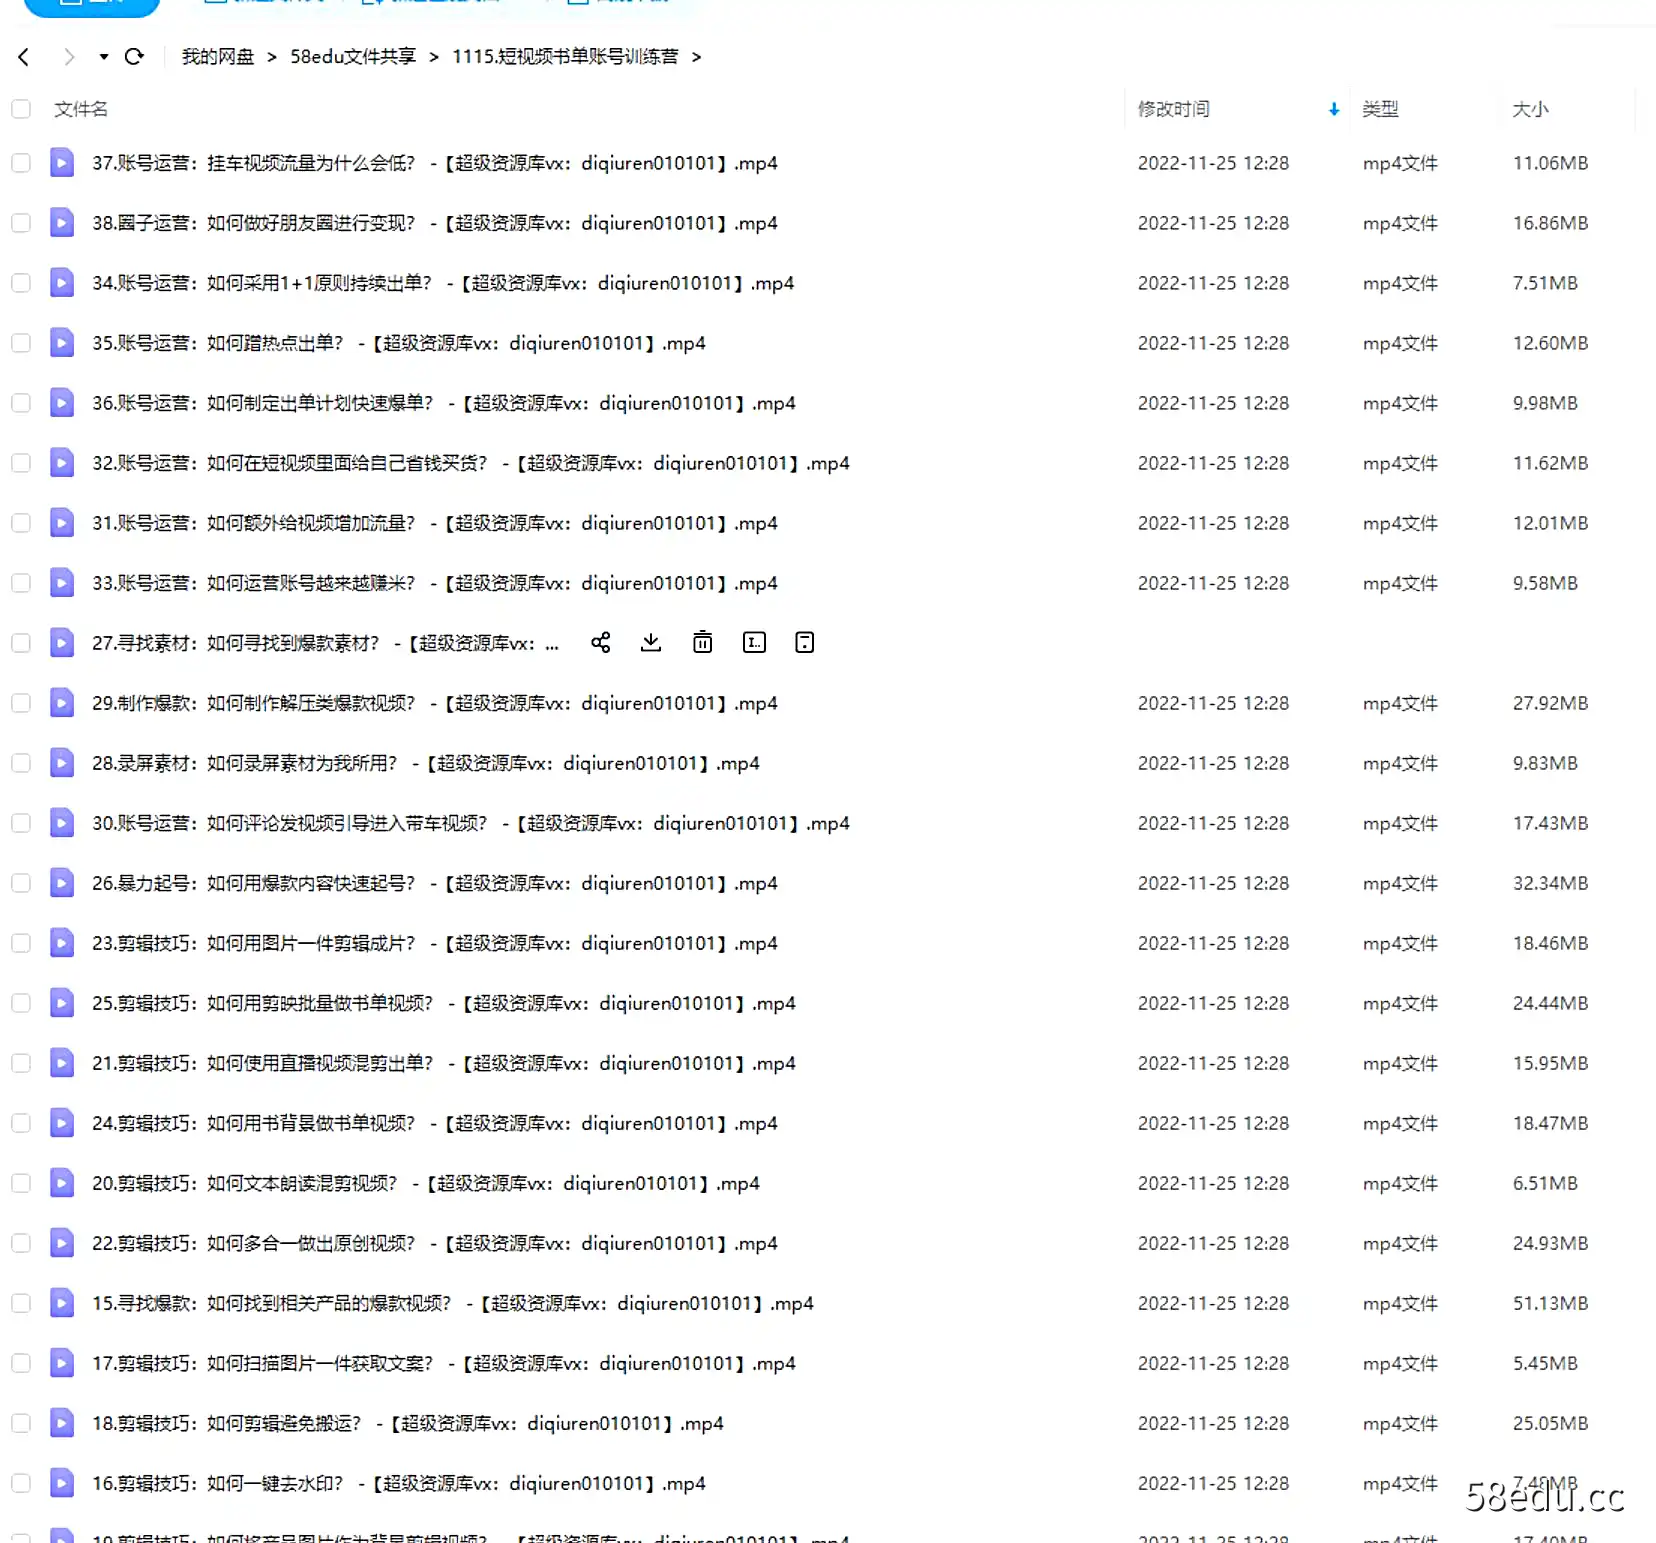Open file 25.剪辑技巧：如何用剪映批量做书单视频

click(444, 1003)
